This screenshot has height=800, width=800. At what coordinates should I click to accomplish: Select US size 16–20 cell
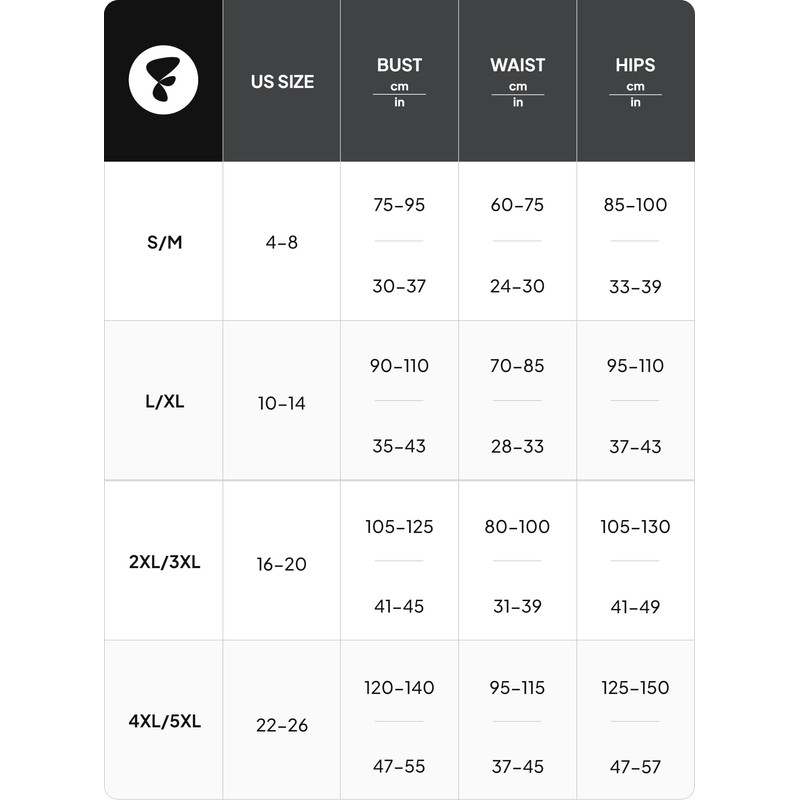[281, 564]
